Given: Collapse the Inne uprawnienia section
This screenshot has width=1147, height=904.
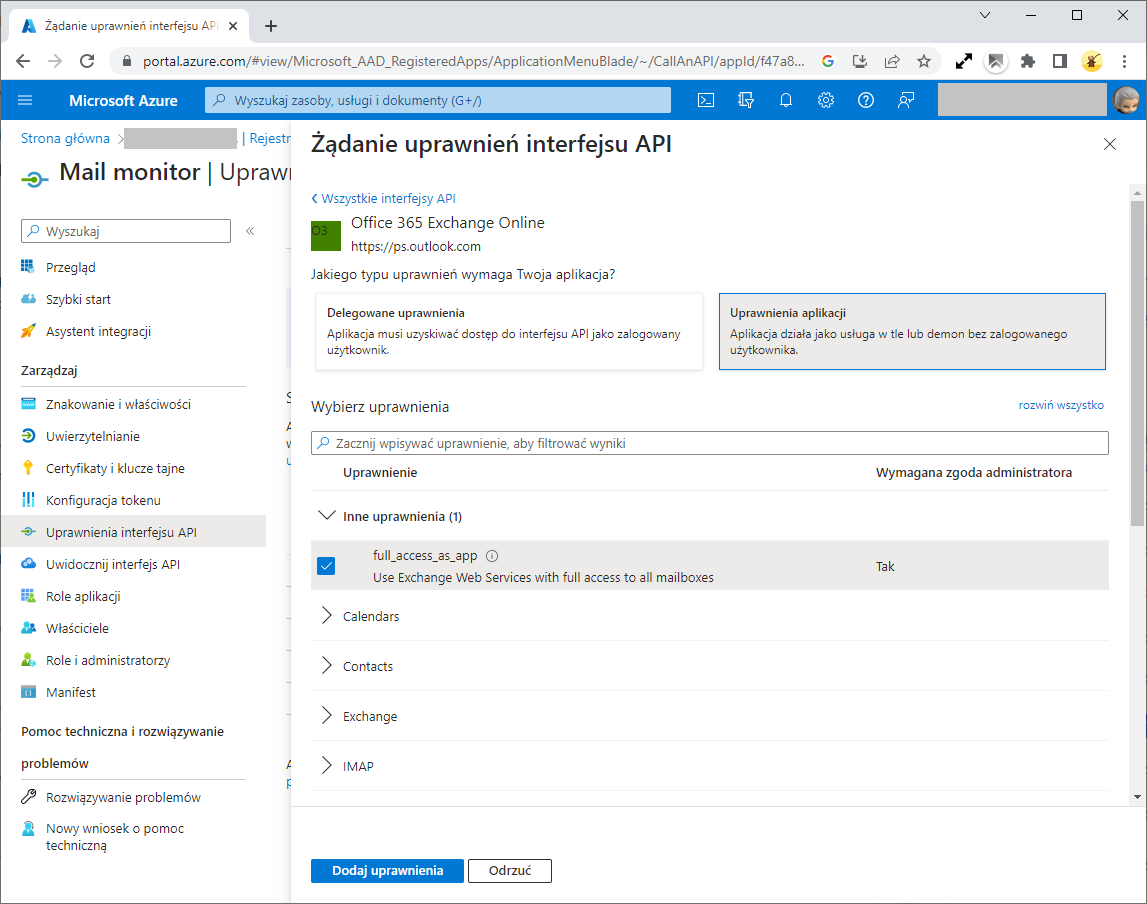Looking at the screenshot, I should (x=327, y=516).
